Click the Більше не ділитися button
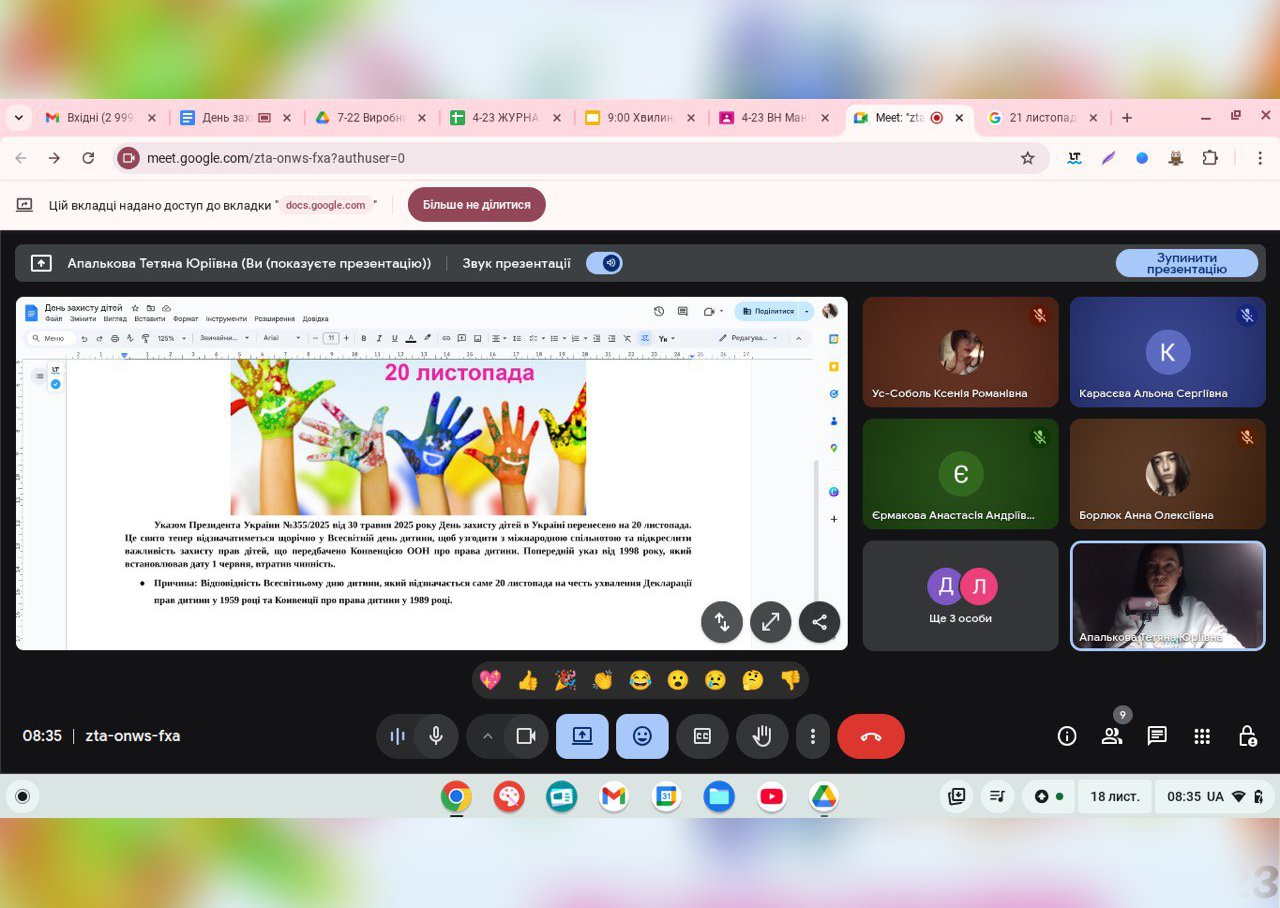This screenshot has width=1280, height=908. coord(476,205)
